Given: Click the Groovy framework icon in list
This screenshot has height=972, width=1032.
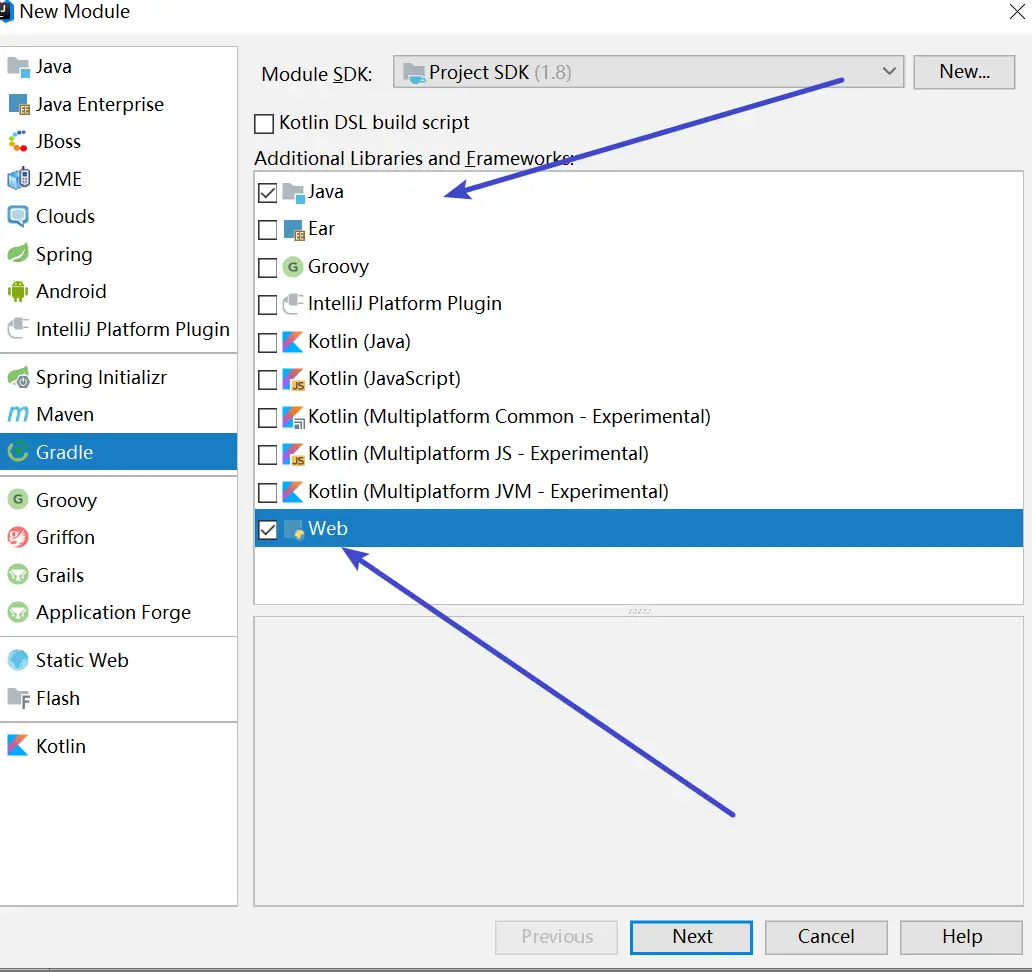Looking at the screenshot, I should coord(293,267).
